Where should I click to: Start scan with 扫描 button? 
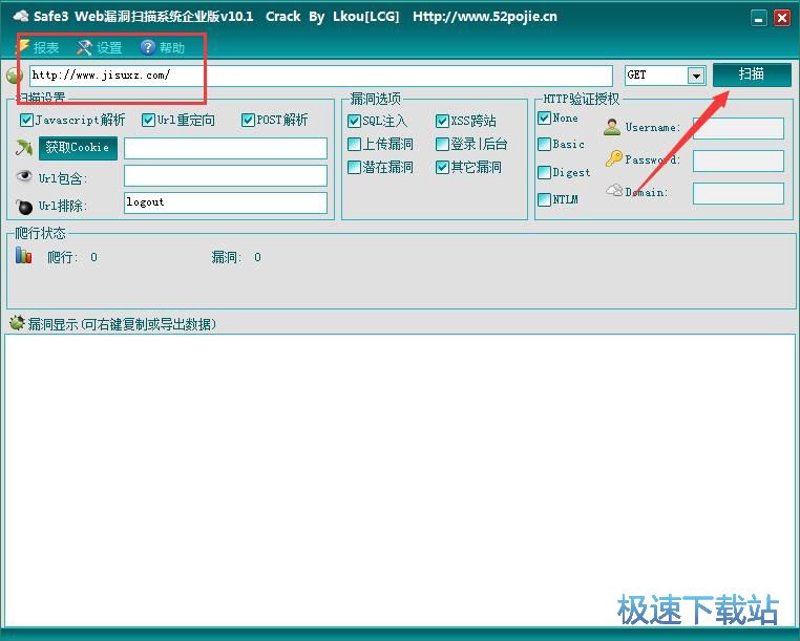pos(752,75)
